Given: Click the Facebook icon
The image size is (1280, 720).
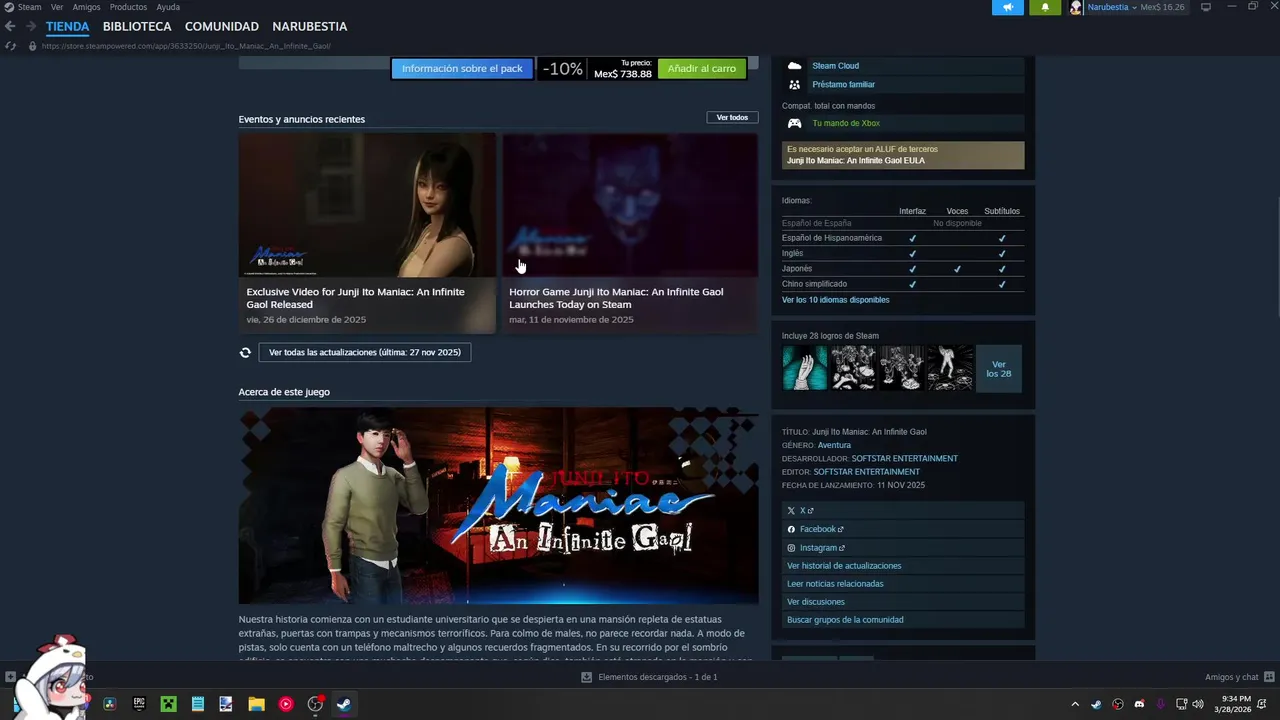Looking at the screenshot, I should (791, 529).
